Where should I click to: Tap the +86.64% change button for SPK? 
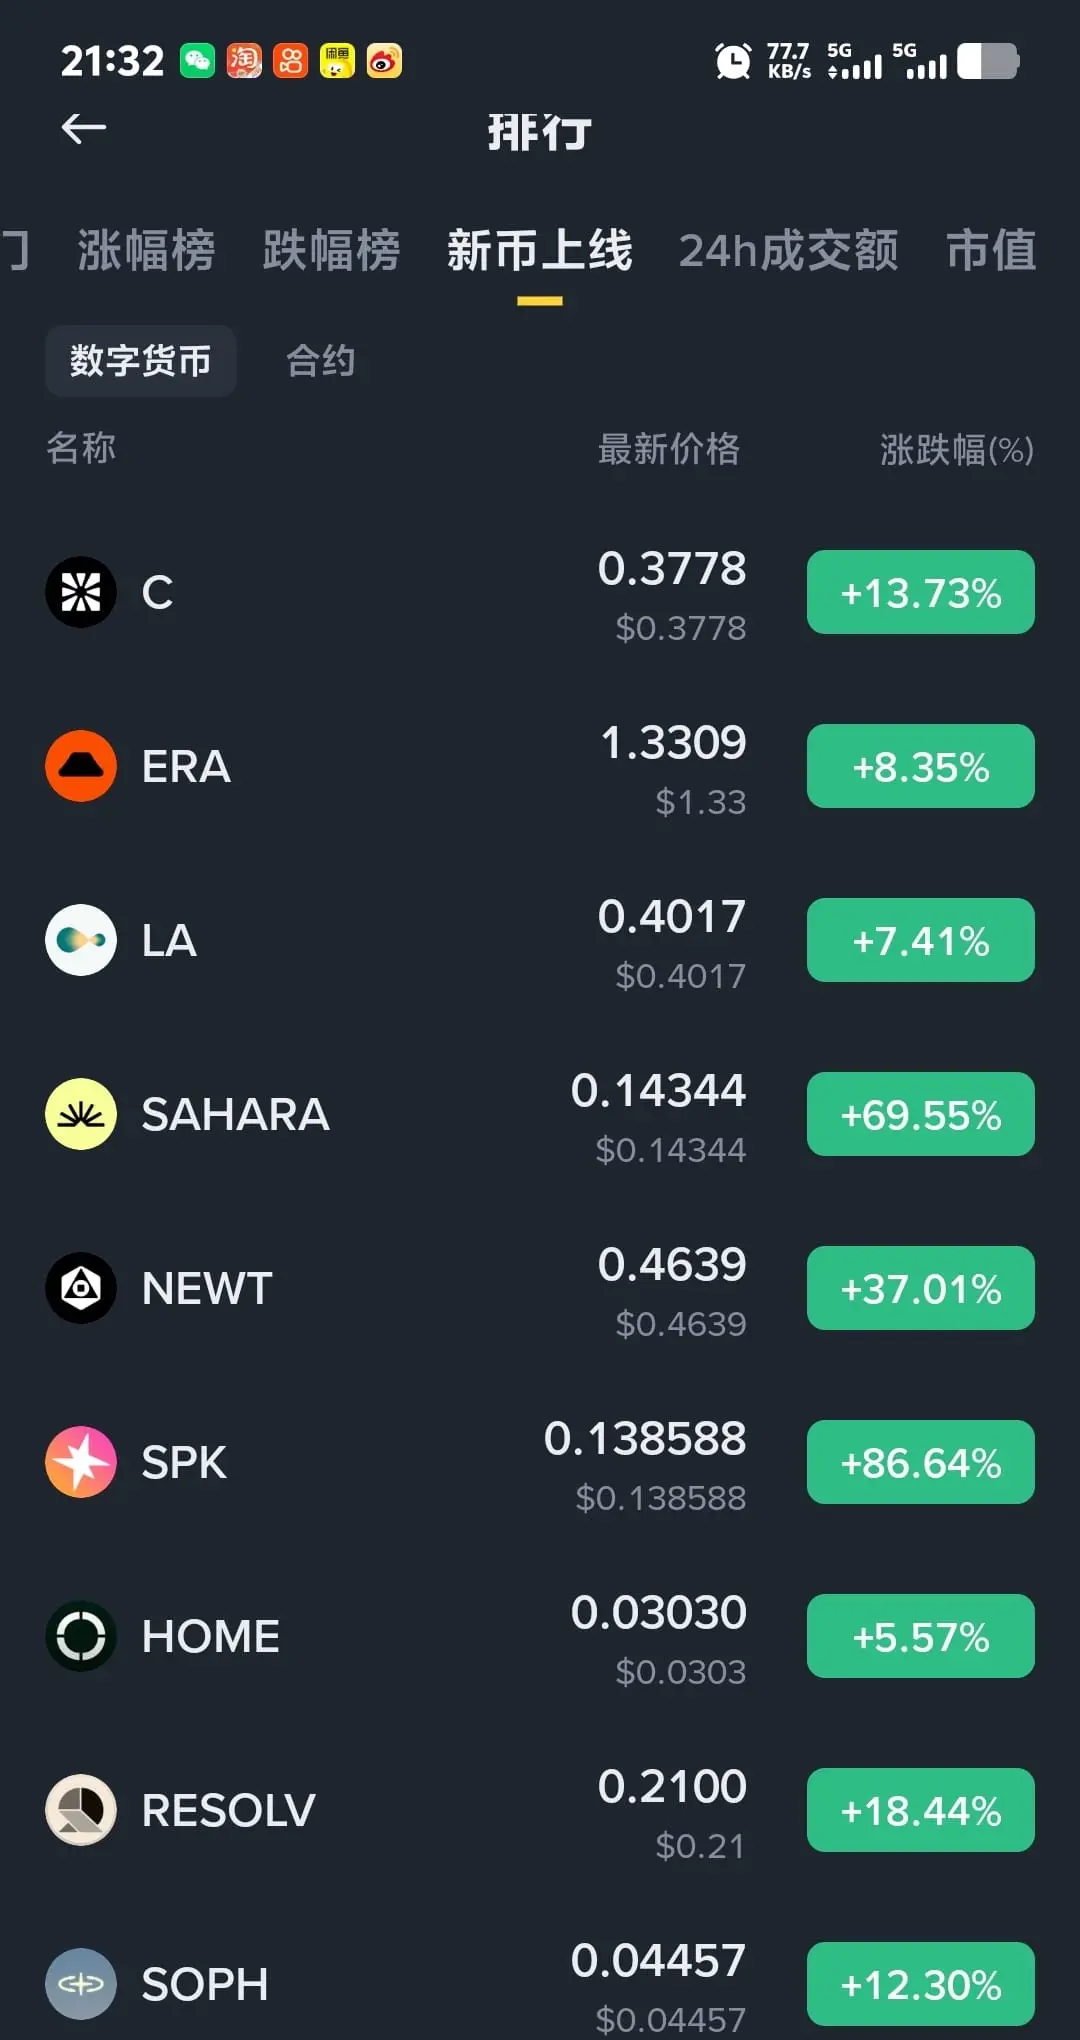pos(921,1462)
